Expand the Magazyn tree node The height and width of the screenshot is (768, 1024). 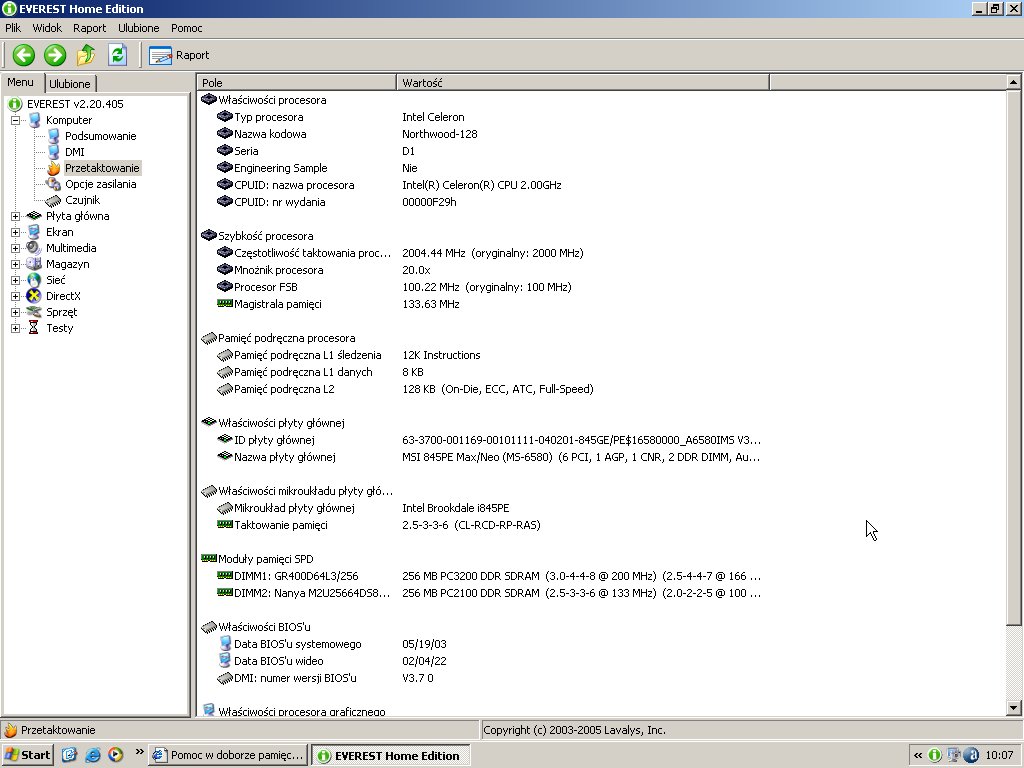16,264
